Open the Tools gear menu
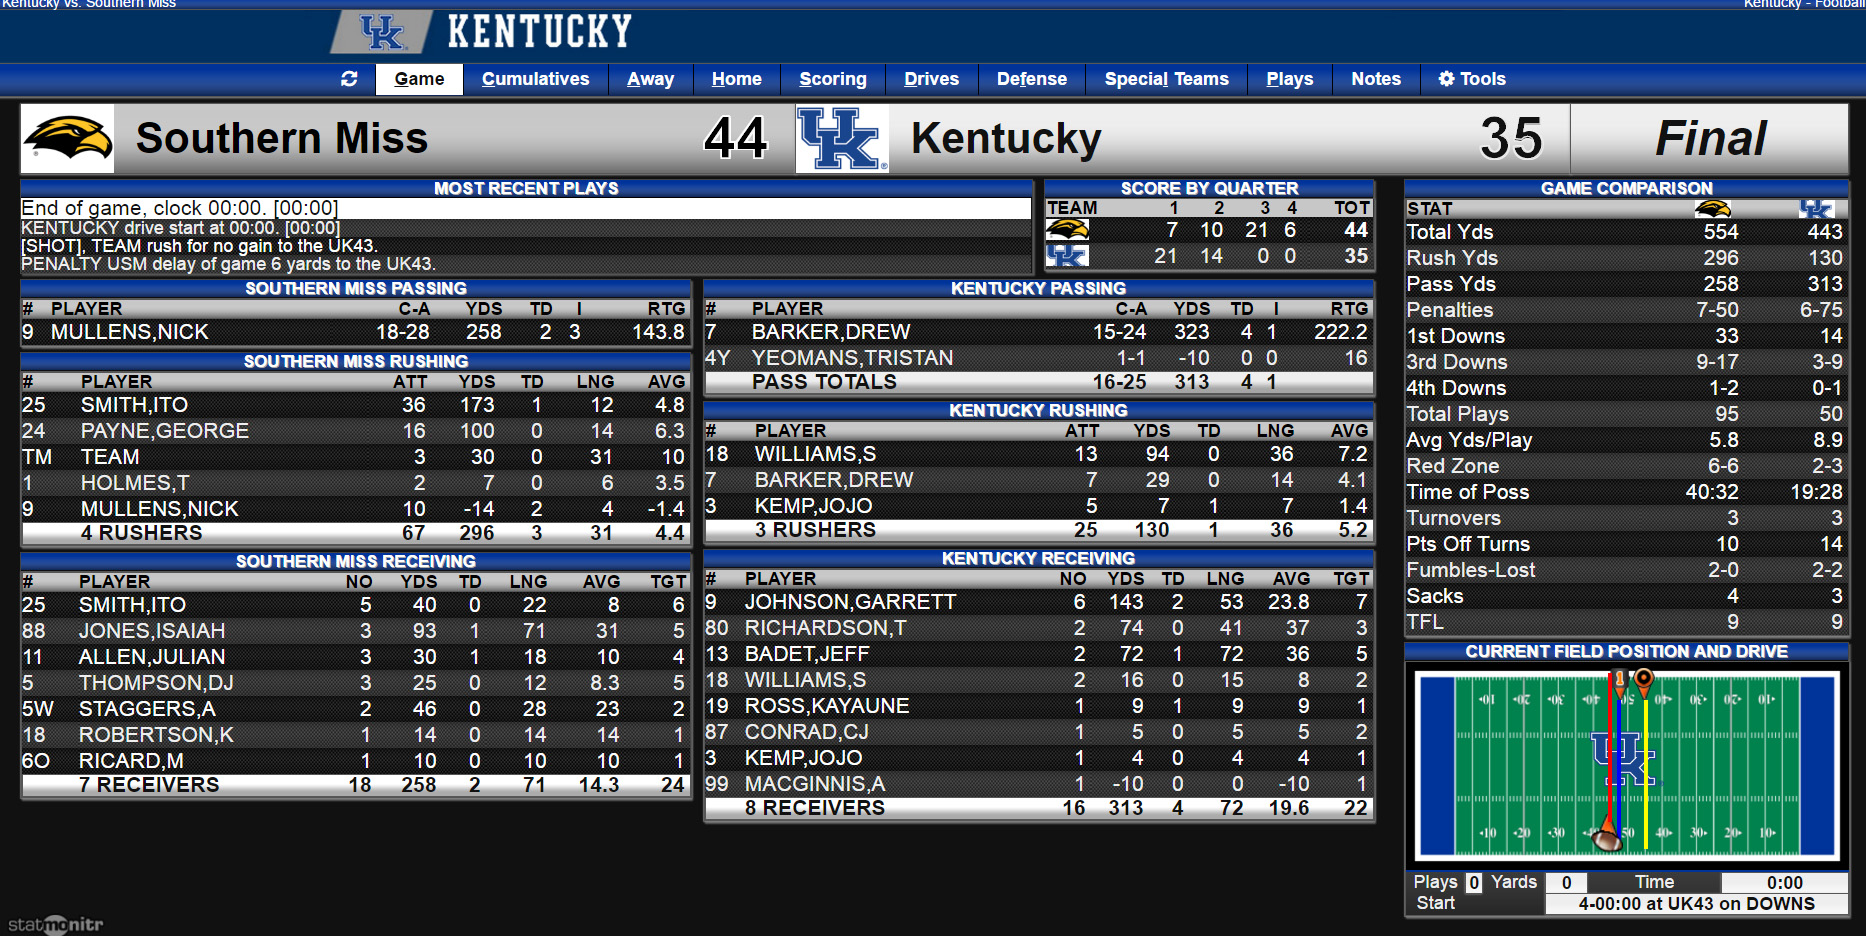Screen dimensions: 1866x936 point(1471,79)
